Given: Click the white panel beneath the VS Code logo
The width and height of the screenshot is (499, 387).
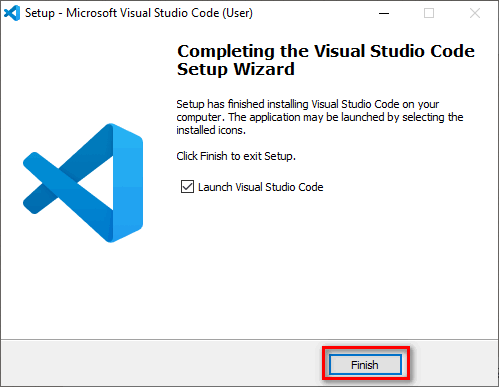Looking at the screenshot, I should pyautogui.click(x=83, y=290).
